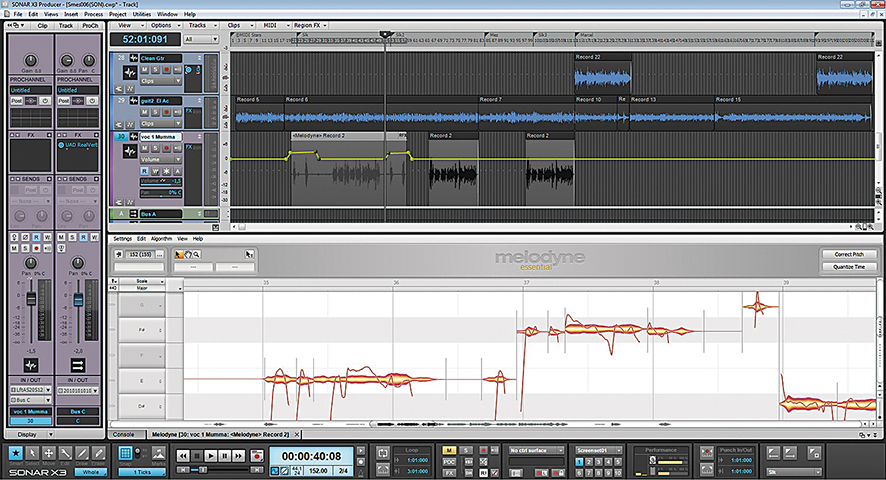Pause the transport
Screen dimensions: 886x480
(225, 456)
